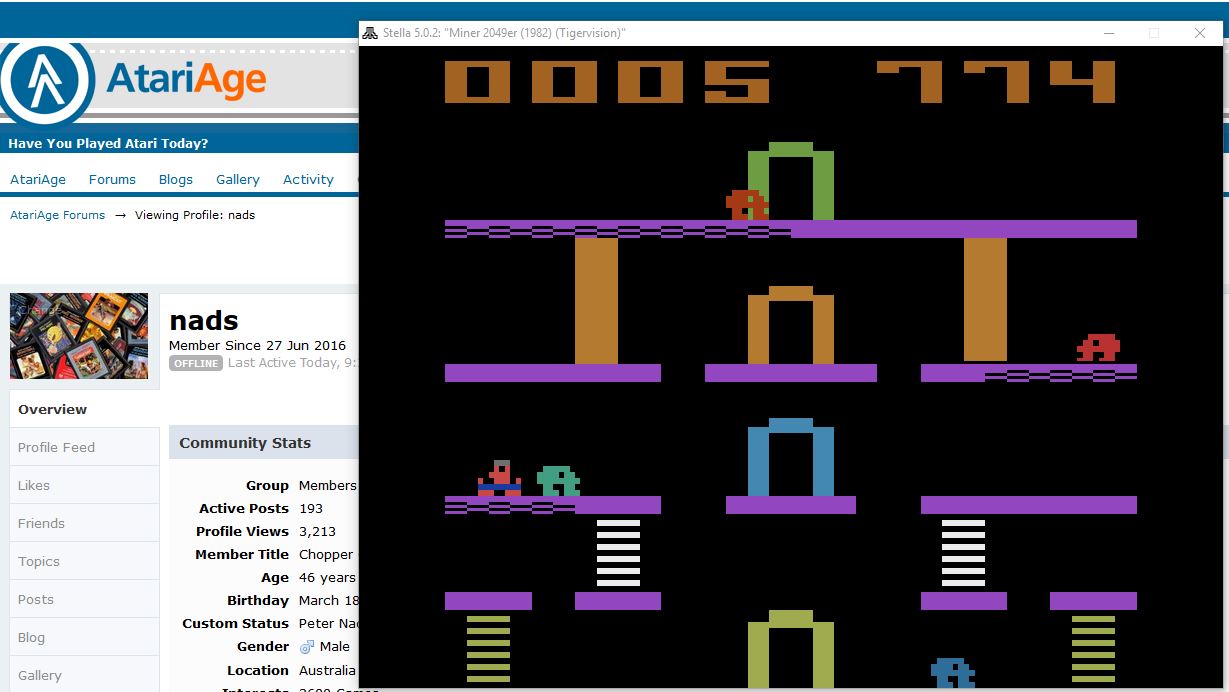The height and width of the screenshot is (692, 1229).
Task: Click the 'Member Since 27 Jun 2016' text
Action: (257, 346)
